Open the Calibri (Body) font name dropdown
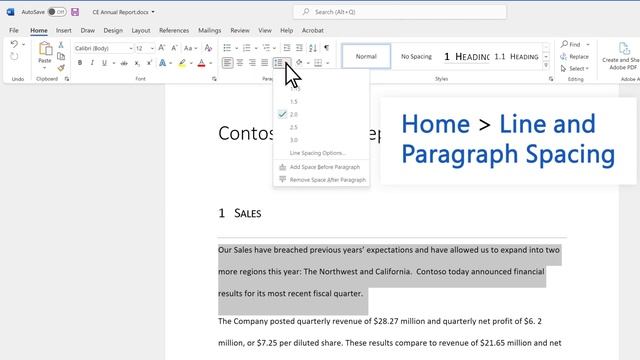Image resolution: width=640 pixels, height=360 pixels. click(131, 49)
